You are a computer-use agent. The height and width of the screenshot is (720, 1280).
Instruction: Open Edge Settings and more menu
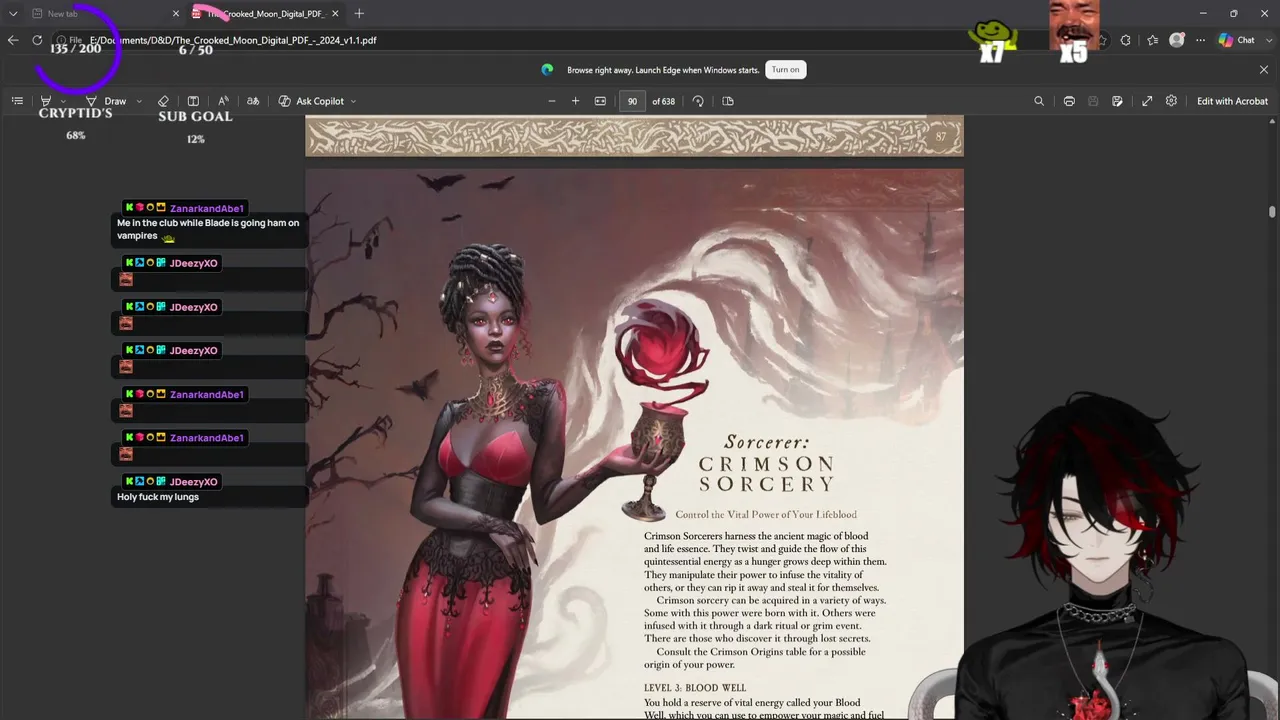[x=1200, y=40]
